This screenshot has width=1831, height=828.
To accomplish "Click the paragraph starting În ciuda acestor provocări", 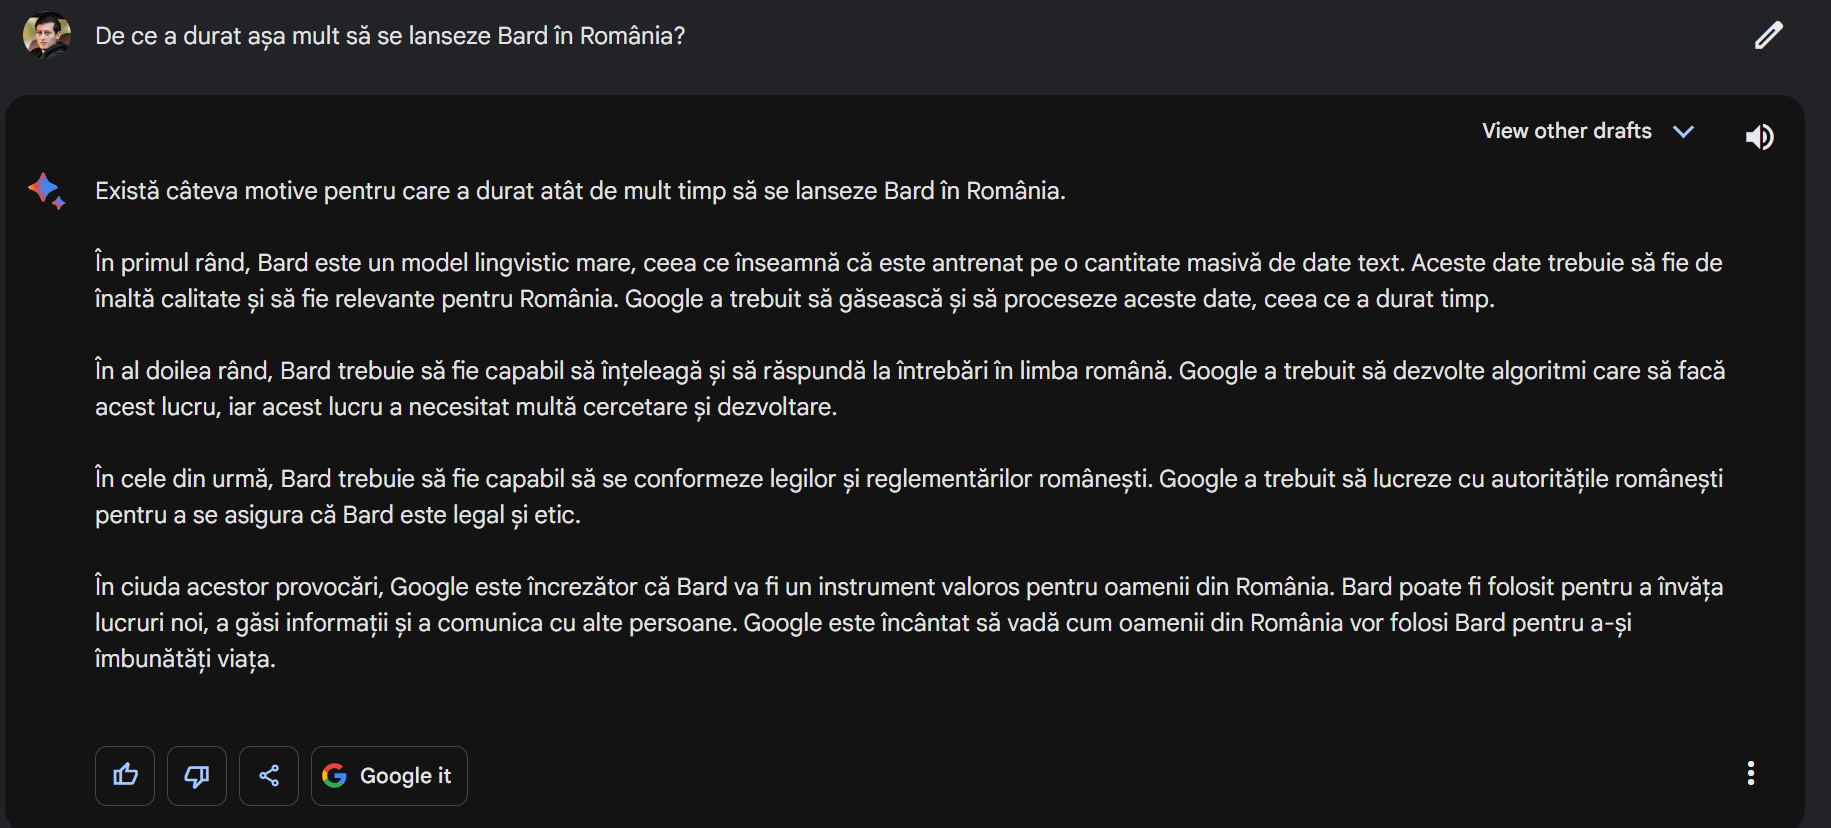I will click(x=909, y=623).
